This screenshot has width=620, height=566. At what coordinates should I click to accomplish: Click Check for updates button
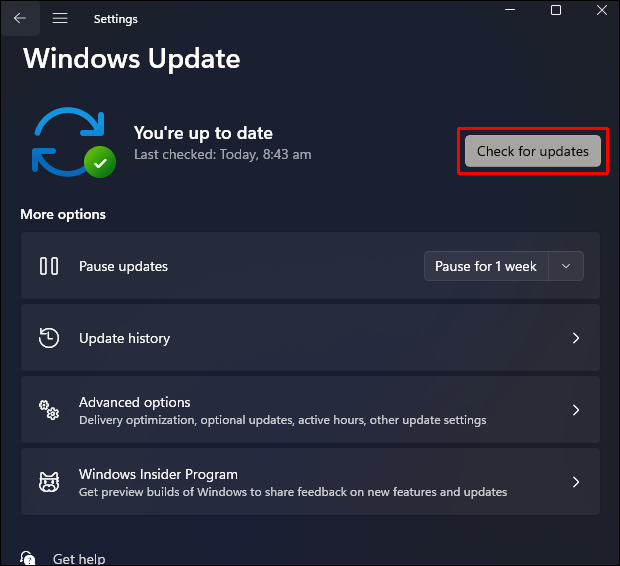[x=533, y=151]
